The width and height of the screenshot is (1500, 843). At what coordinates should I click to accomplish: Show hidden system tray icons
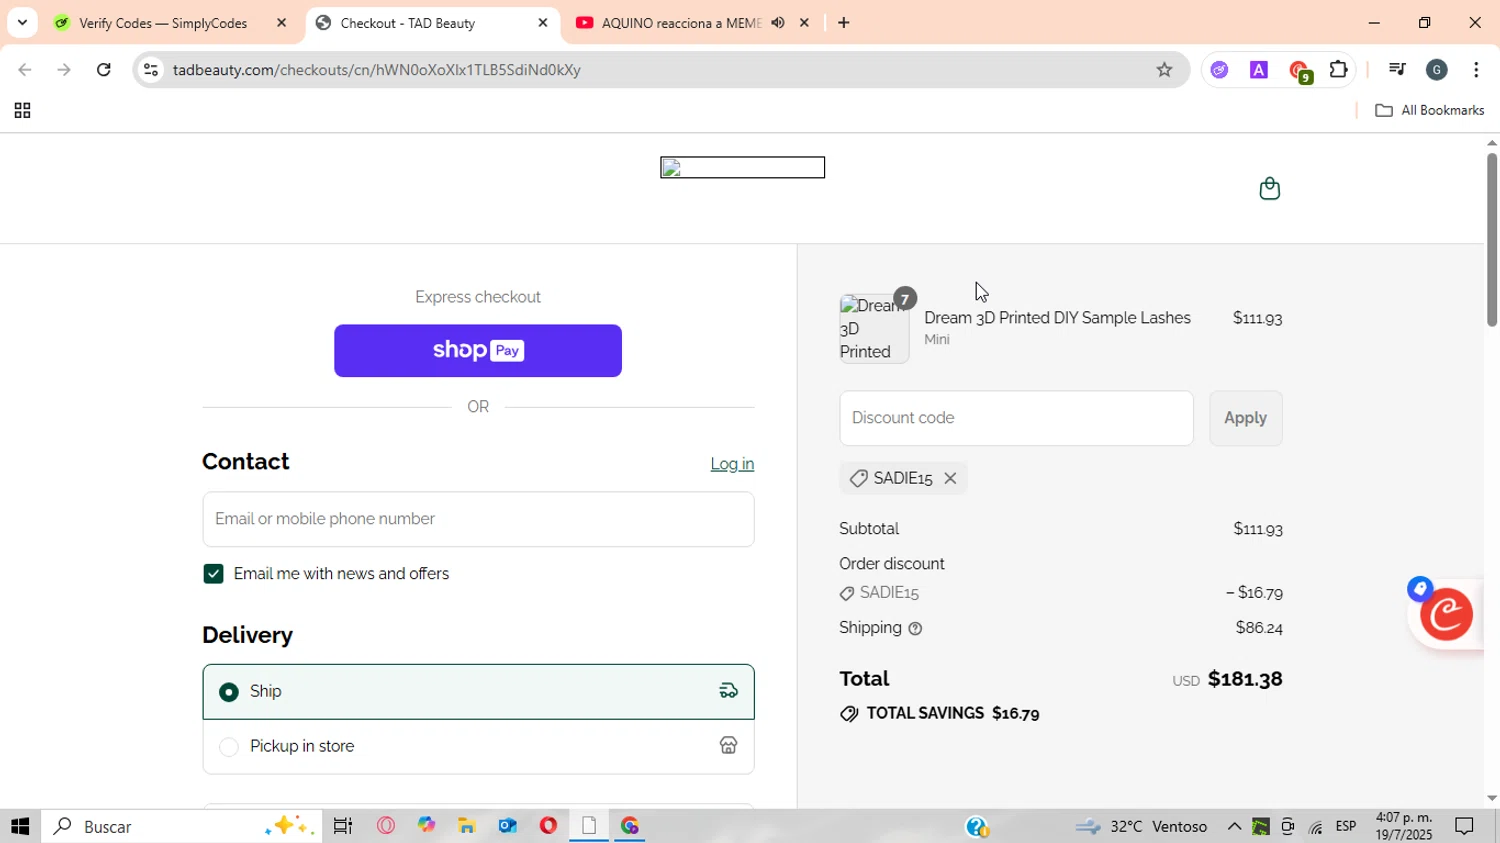(1234, 827)
